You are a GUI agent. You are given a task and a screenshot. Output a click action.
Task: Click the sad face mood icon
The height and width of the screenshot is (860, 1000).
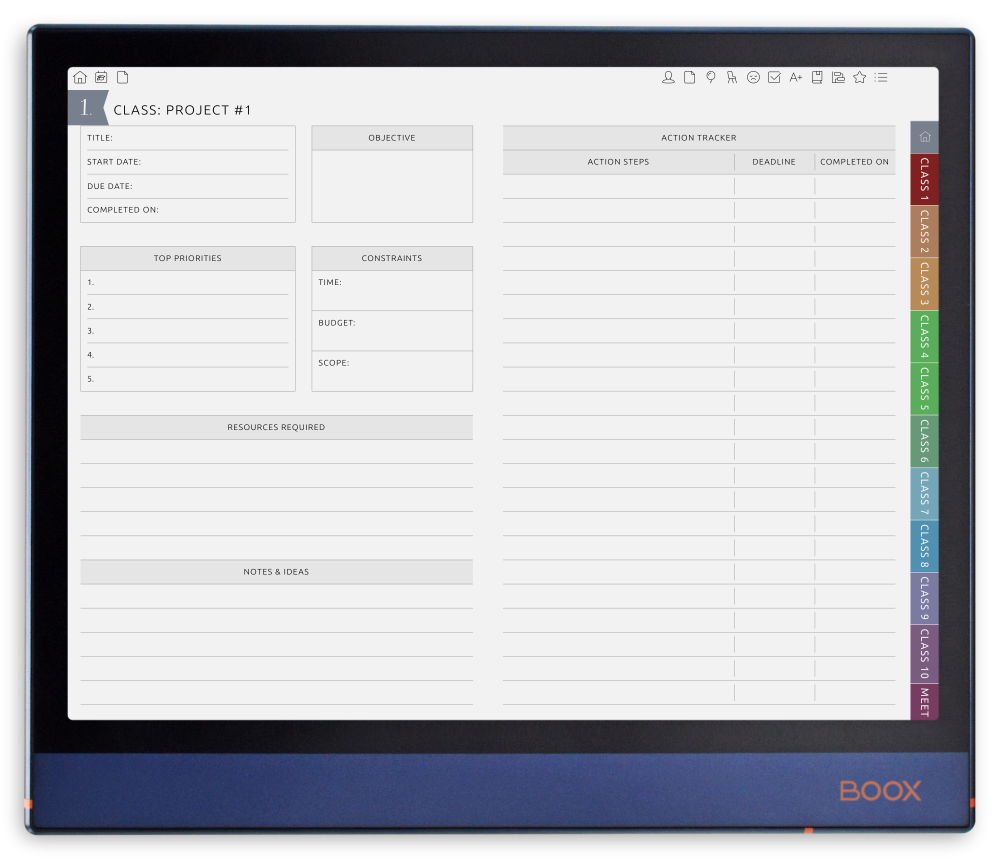point(753,77)
